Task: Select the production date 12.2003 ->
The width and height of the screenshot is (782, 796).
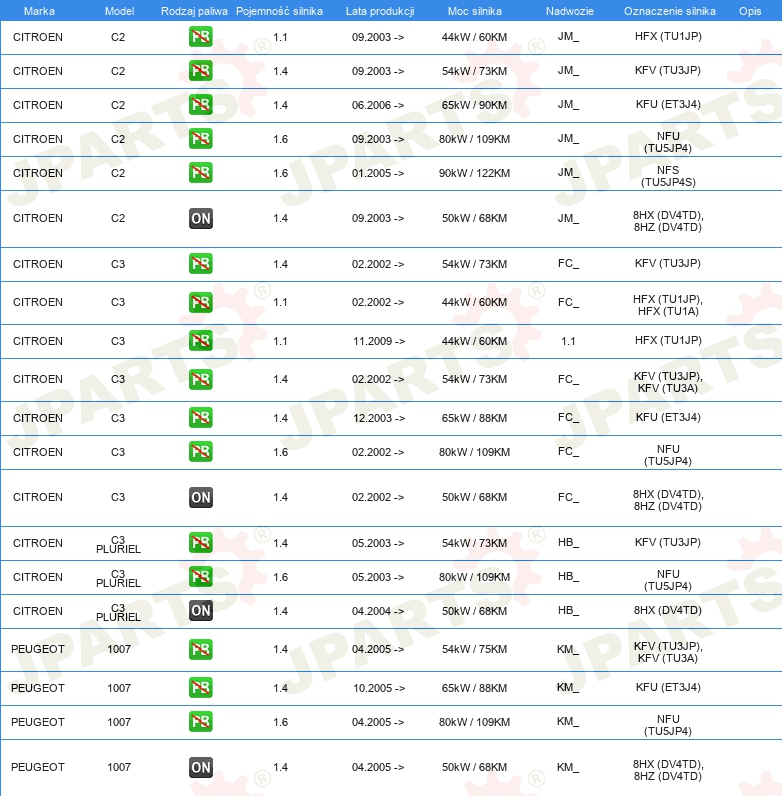Action: 379,418
